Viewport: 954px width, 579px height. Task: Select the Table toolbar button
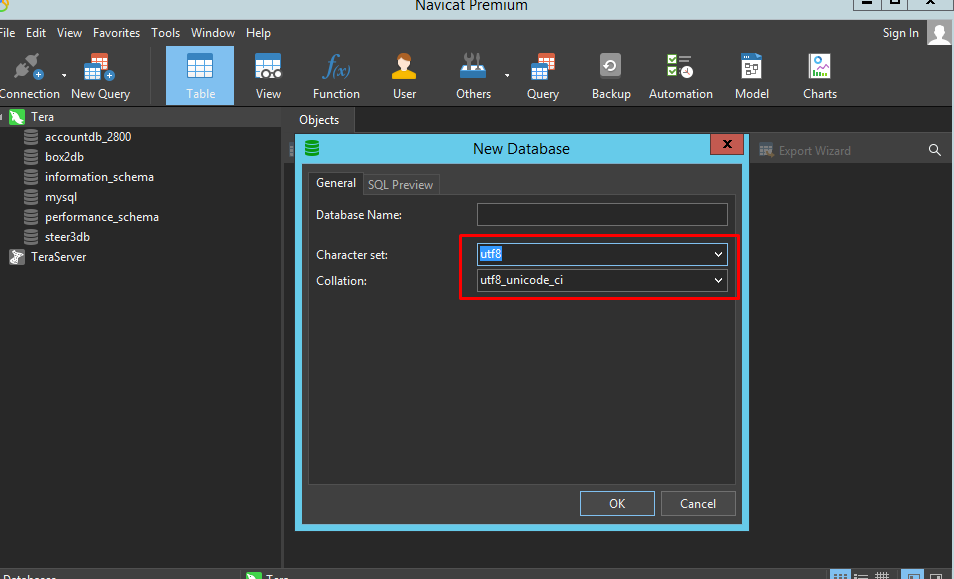coord(200,75)
